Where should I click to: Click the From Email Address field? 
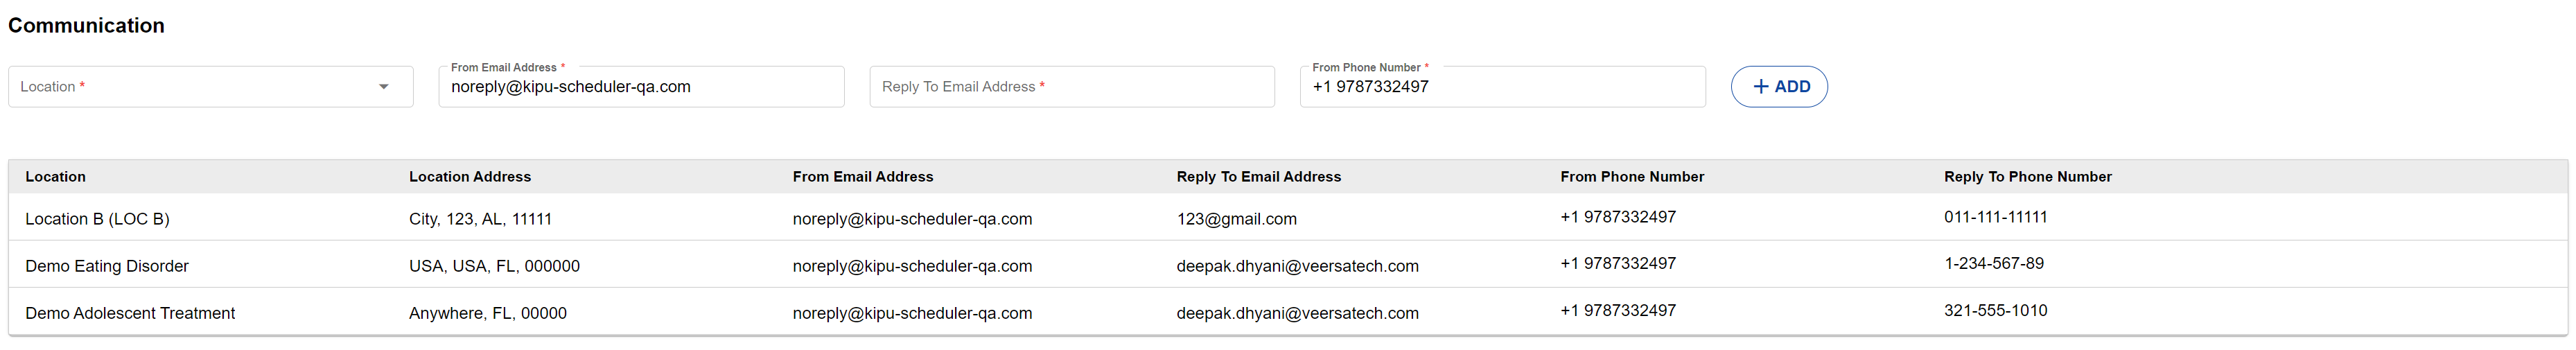coord(640,87)
